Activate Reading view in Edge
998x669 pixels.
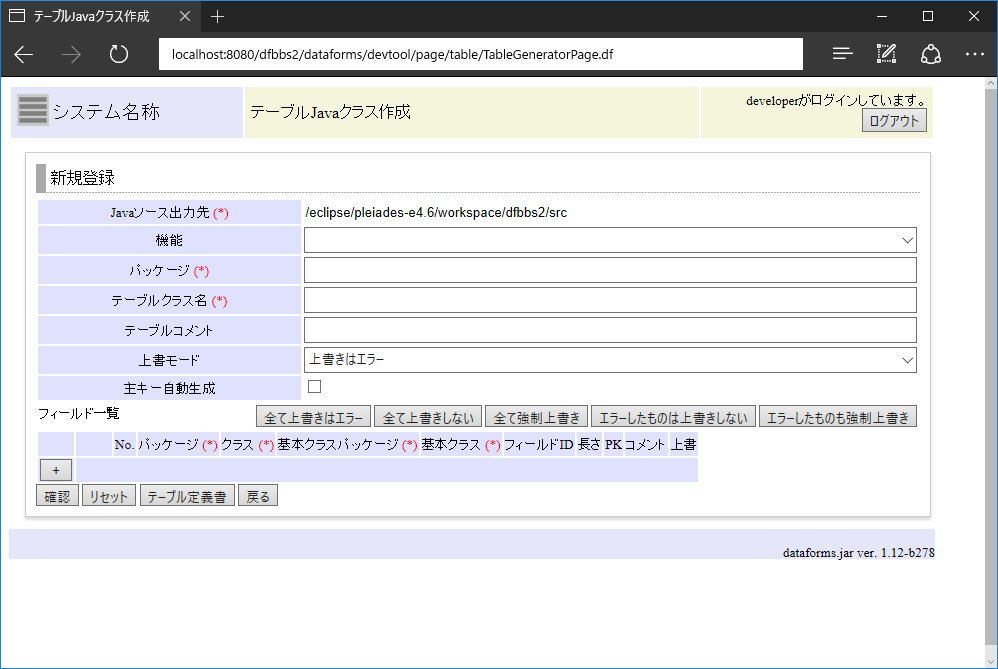tap(842, 54)
